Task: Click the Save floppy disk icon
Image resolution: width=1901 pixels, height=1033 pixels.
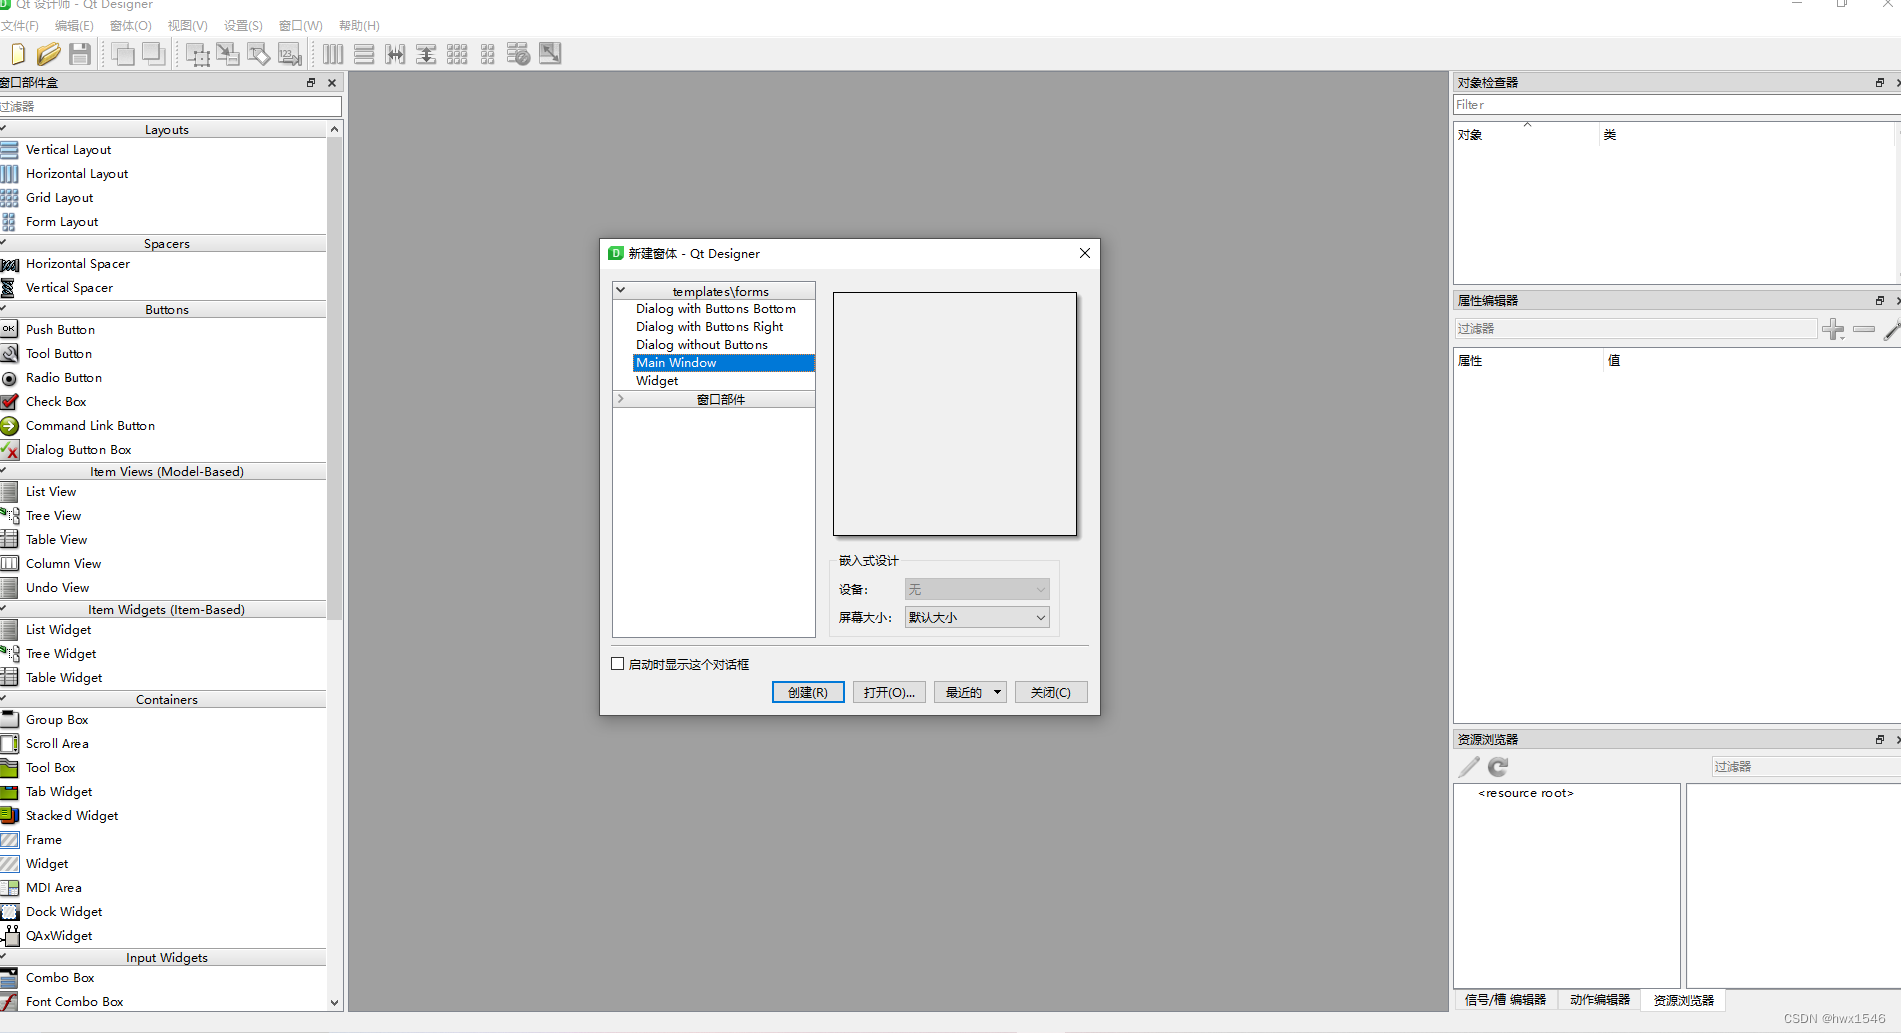Action: click(80, 54)
